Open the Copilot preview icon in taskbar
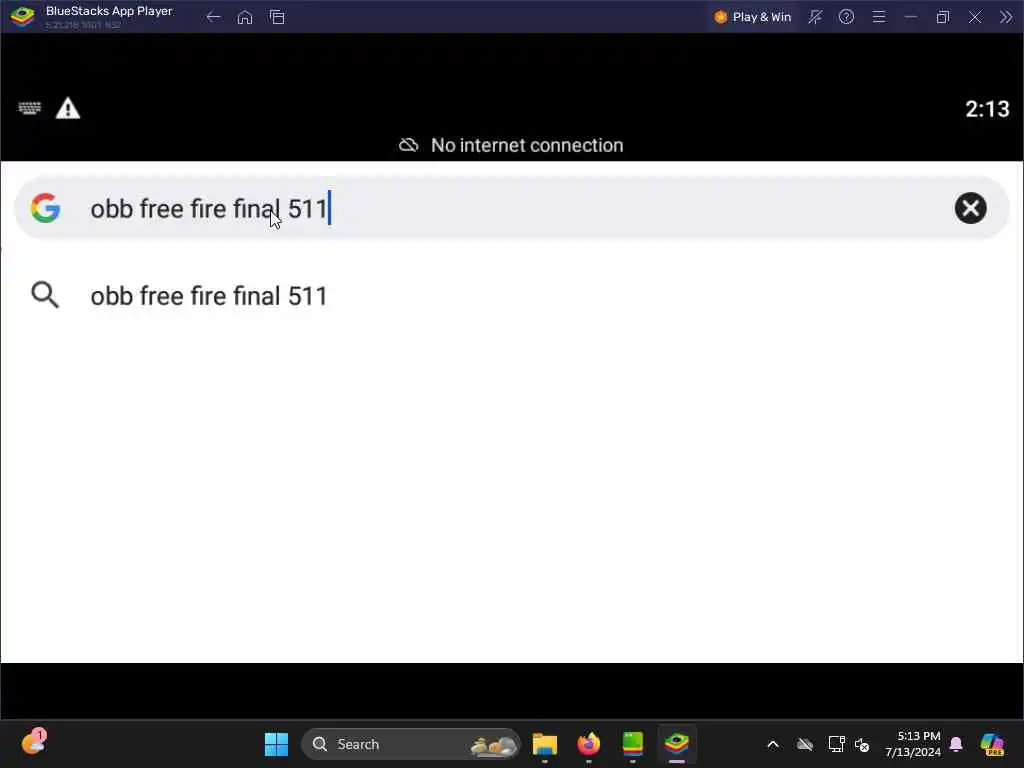Image resolution: width=1024 pixels, height=768 pixels. 992,744
